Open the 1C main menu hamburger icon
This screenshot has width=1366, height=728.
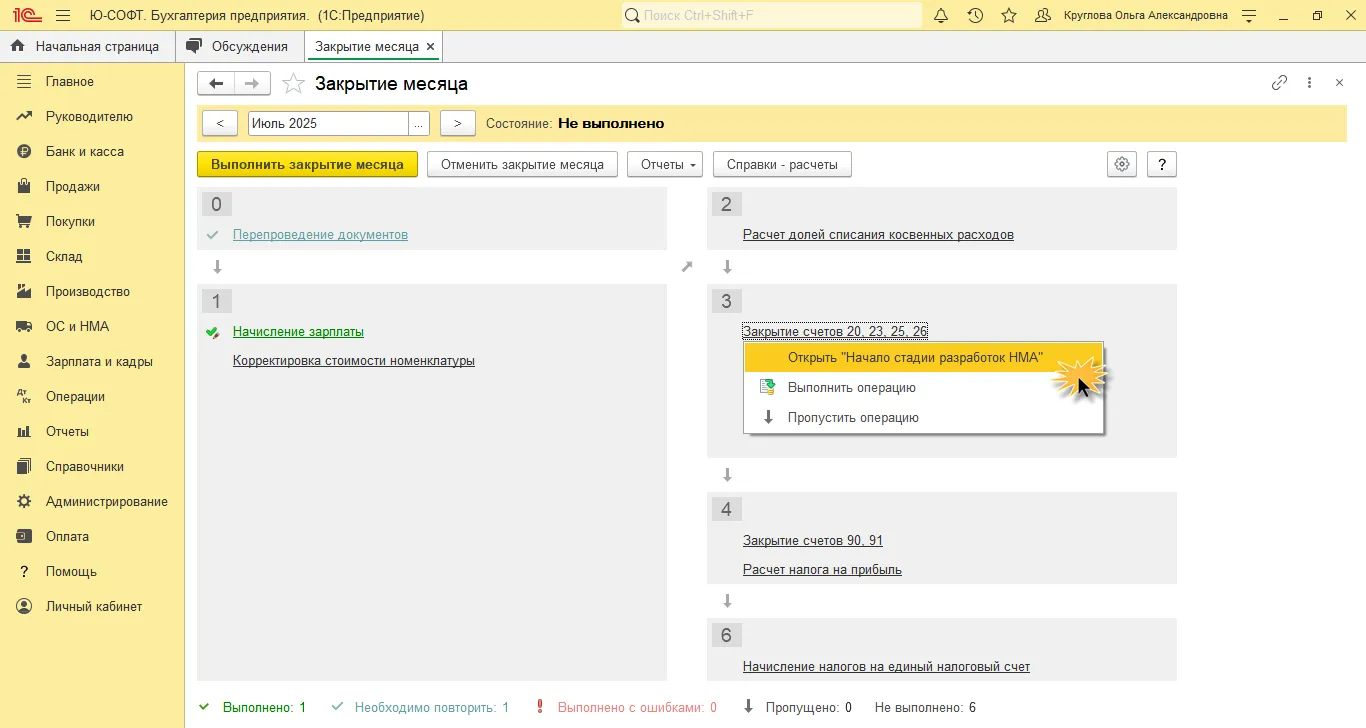(63, 16)
